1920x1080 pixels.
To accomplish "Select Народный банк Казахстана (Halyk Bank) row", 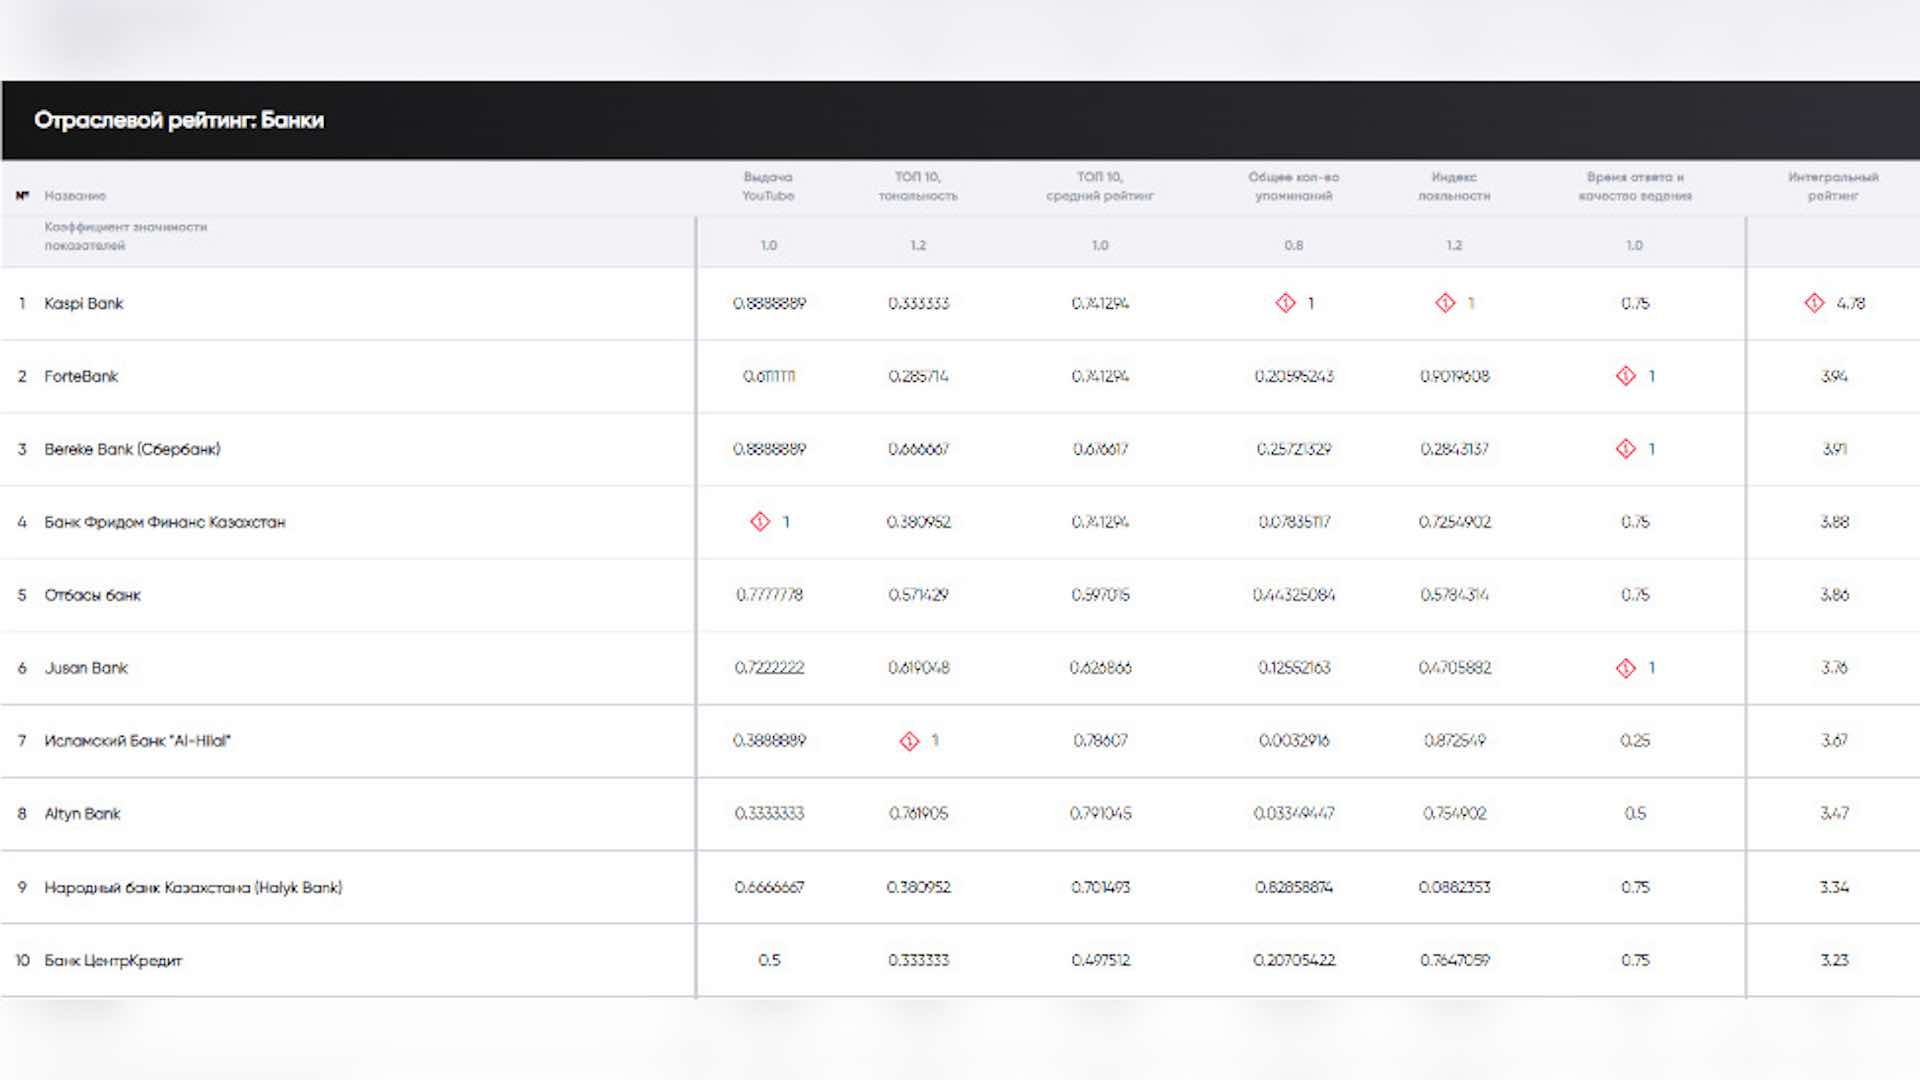I will pyautogui.click(x=960, y=887).
